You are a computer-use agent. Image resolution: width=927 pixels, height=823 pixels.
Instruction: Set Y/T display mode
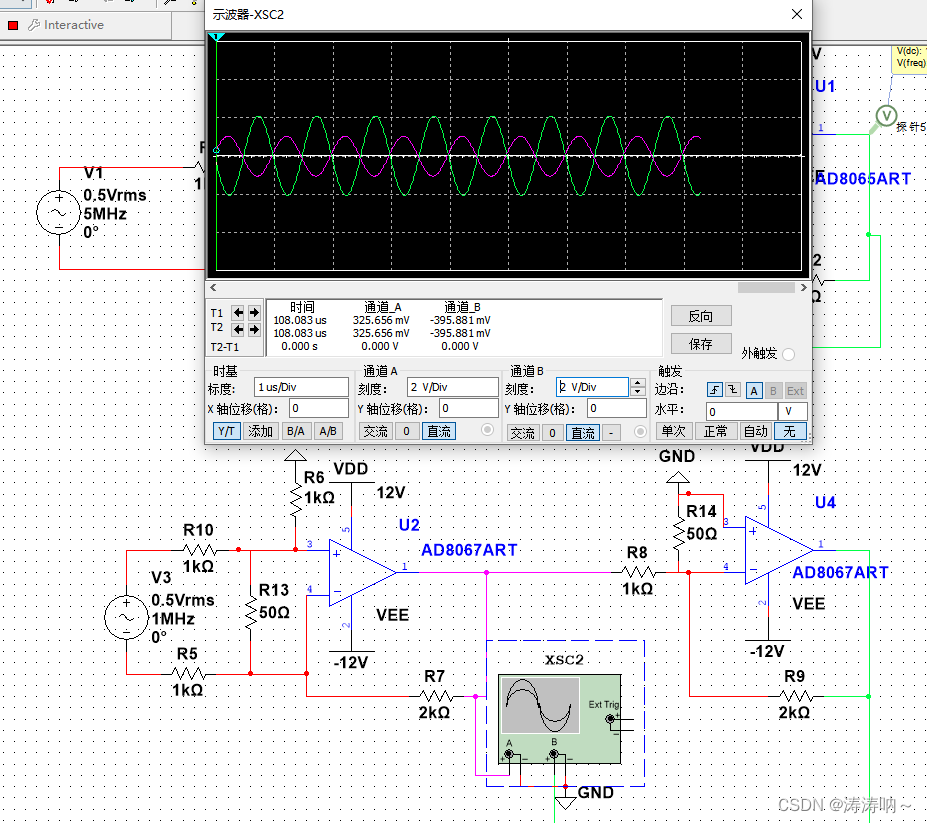pos(226,431)
